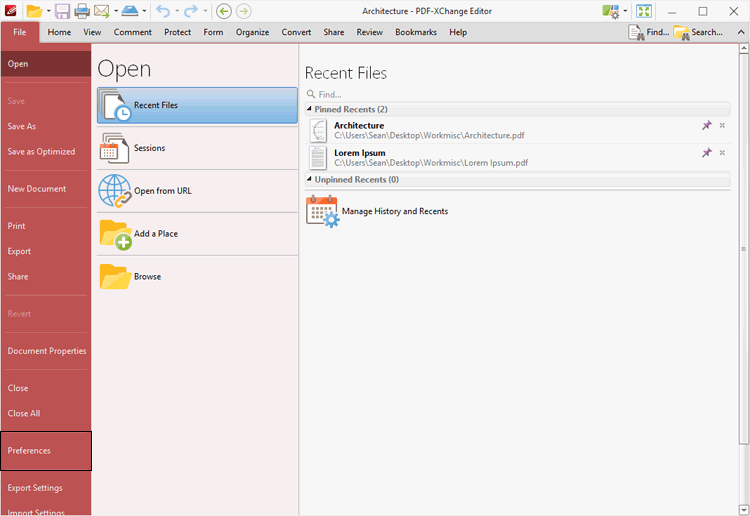Click the Scan icon in quick toolbar

131,11
